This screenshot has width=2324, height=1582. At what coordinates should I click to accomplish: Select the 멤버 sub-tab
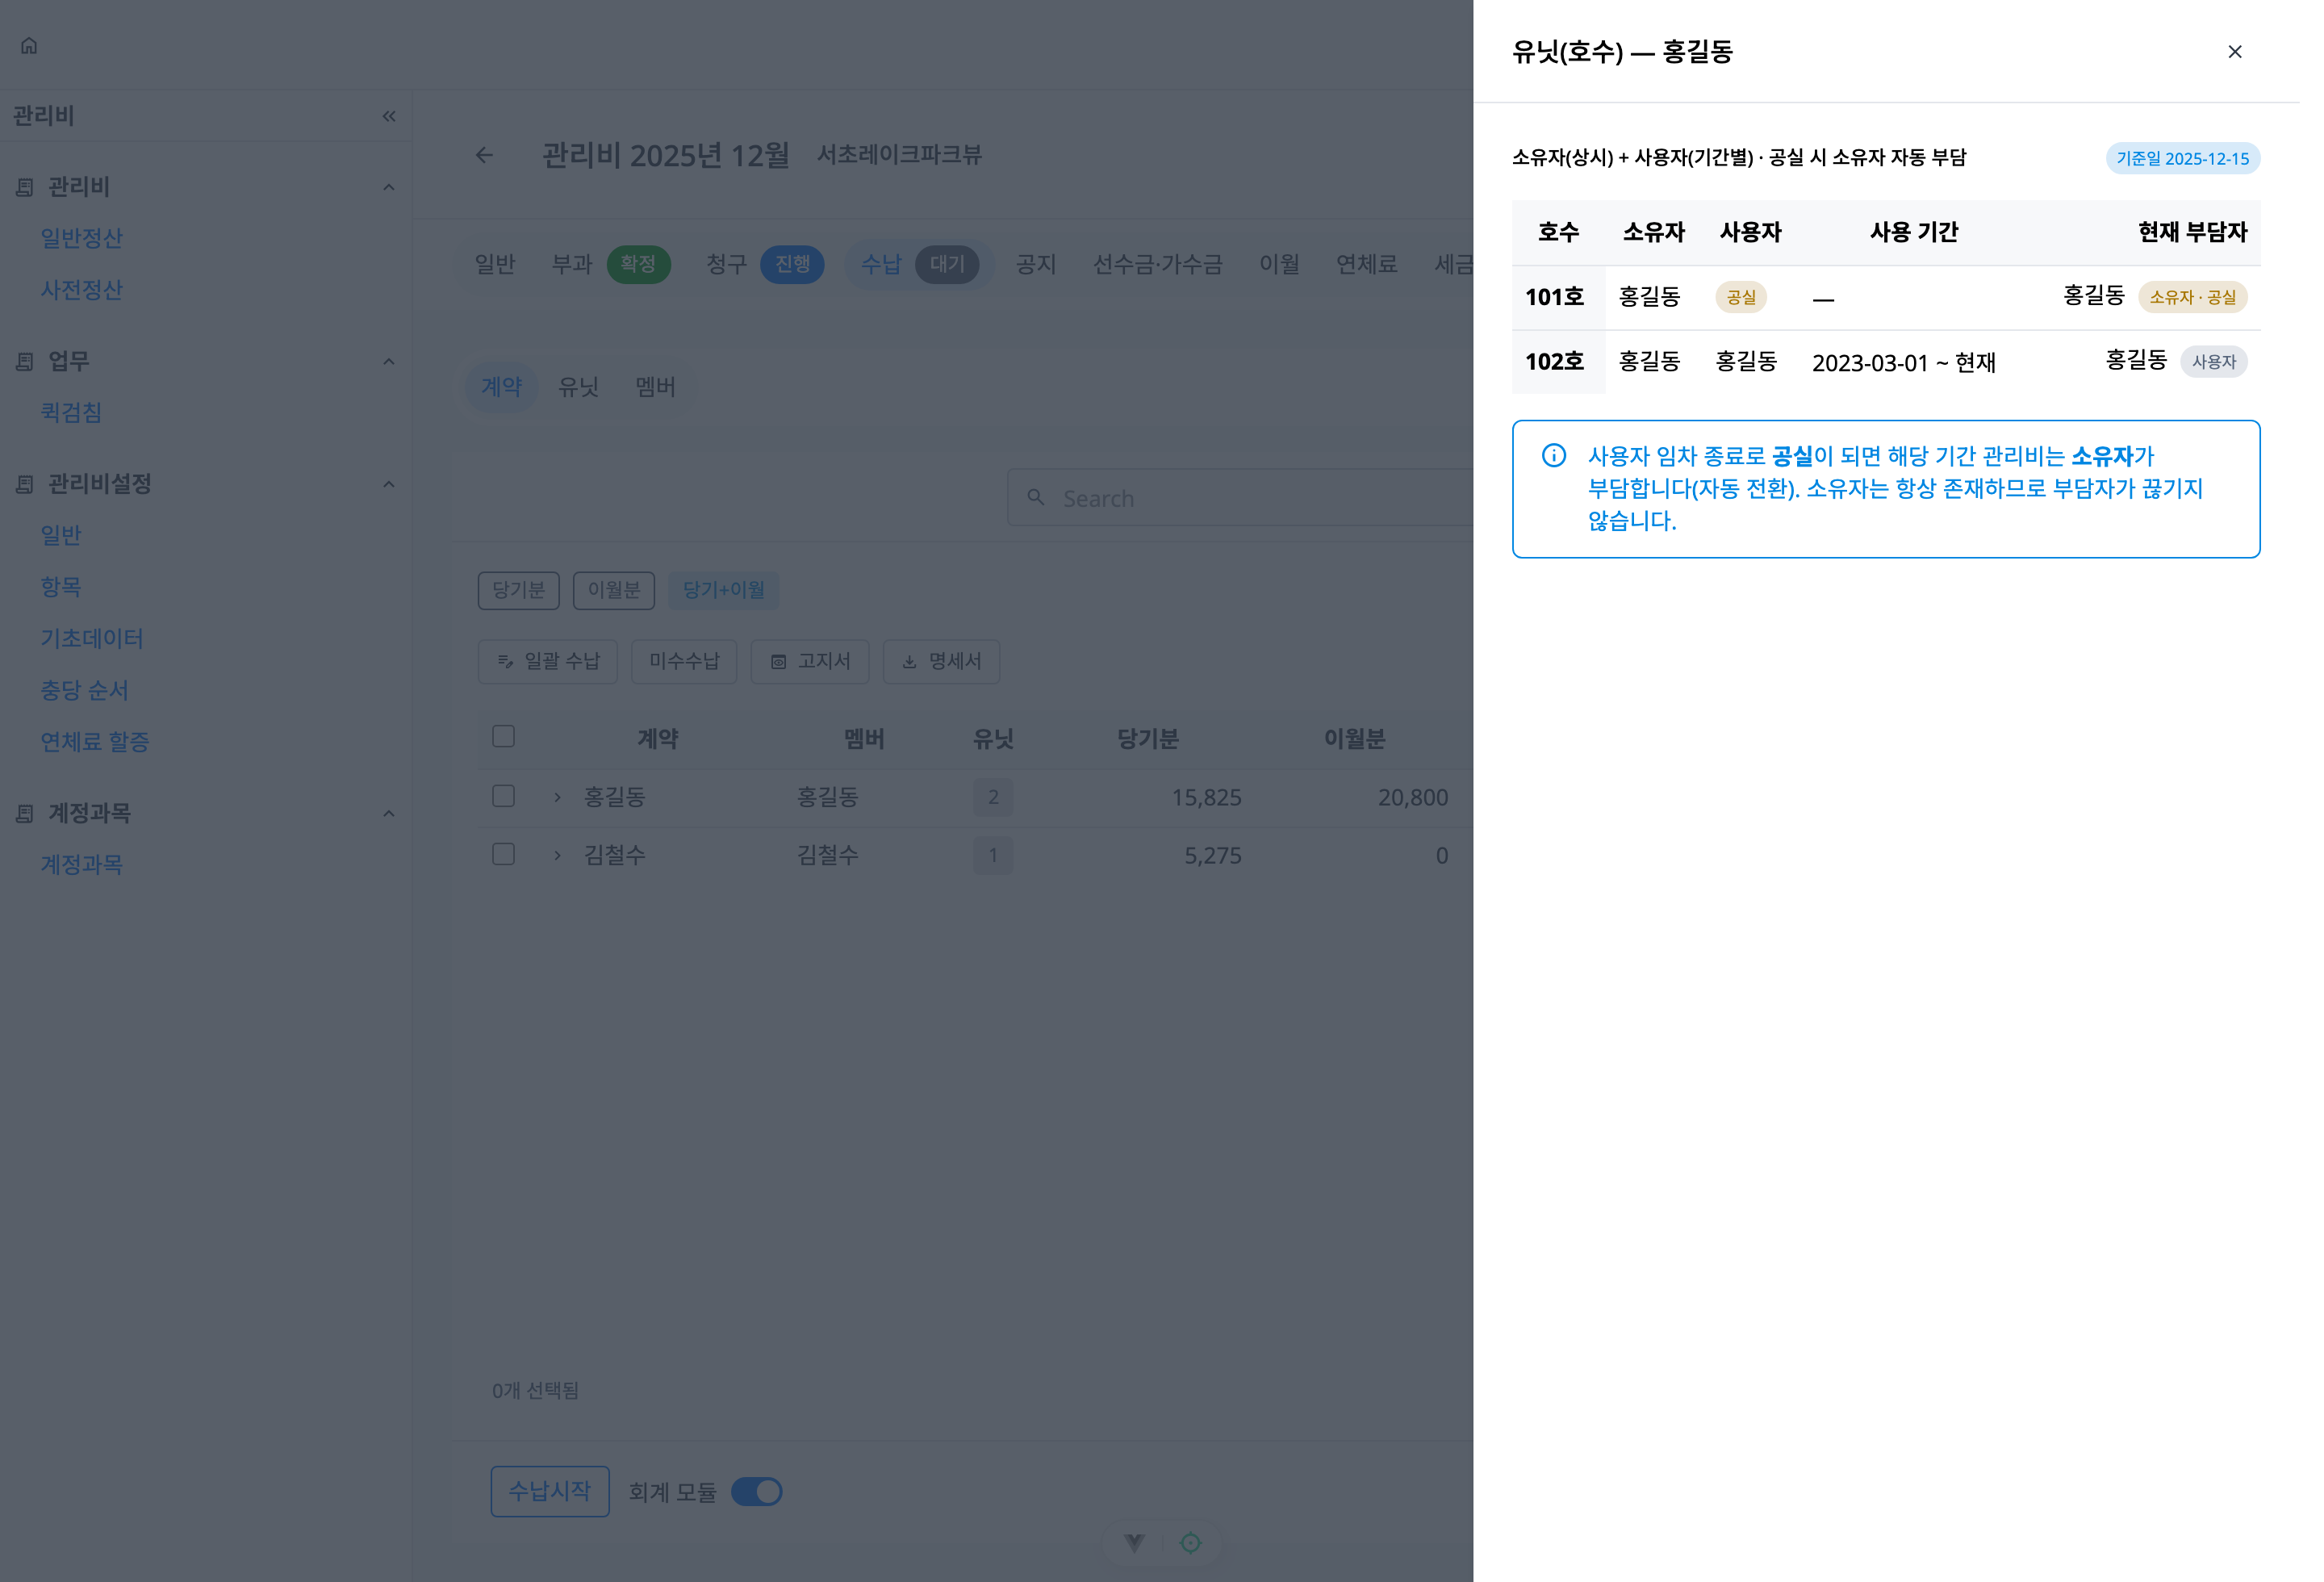(655, 387)
